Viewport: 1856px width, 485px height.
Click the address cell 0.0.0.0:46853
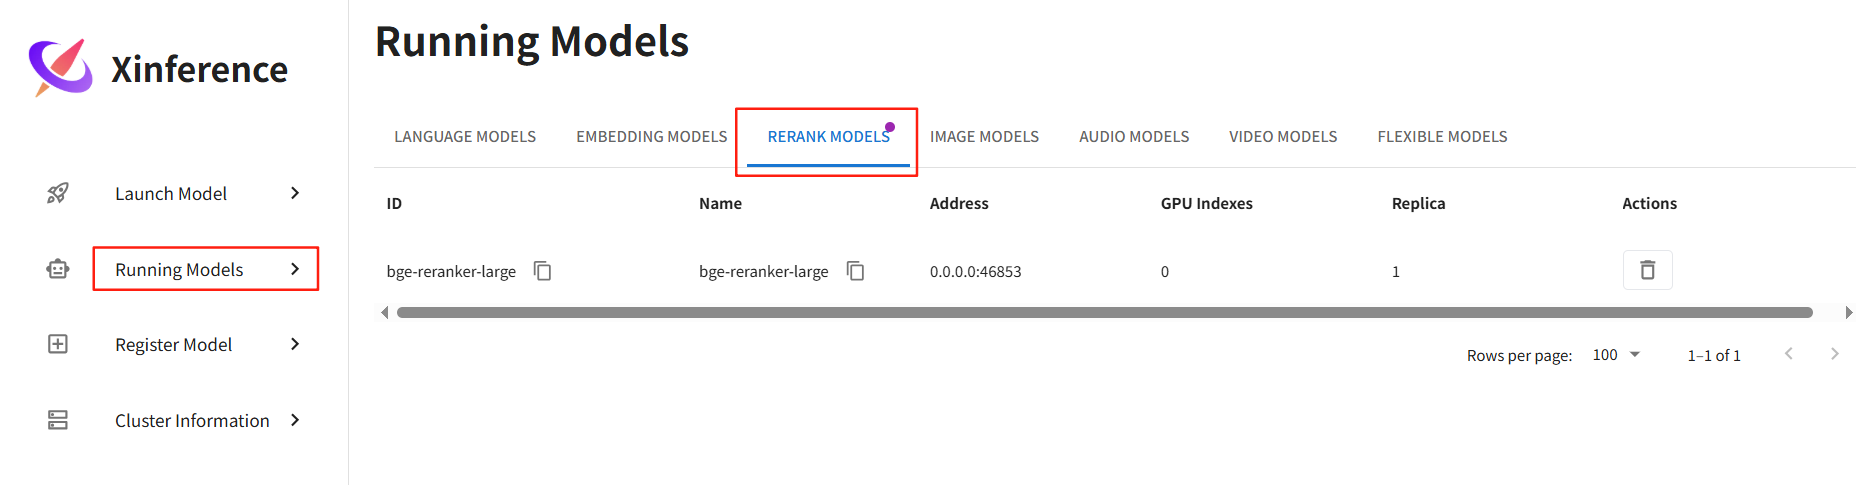[x=975, y=272]
